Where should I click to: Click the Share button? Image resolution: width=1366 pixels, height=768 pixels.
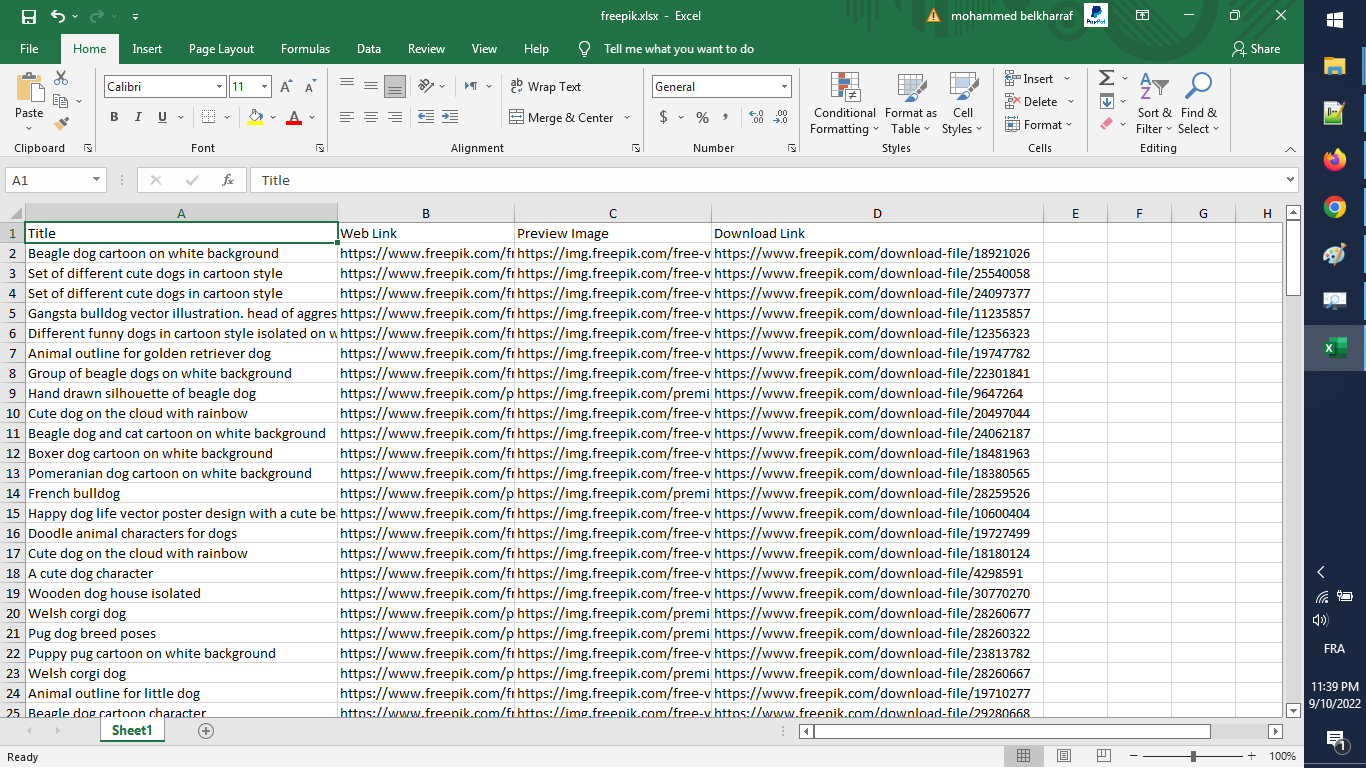click(x=1256, y=49)
